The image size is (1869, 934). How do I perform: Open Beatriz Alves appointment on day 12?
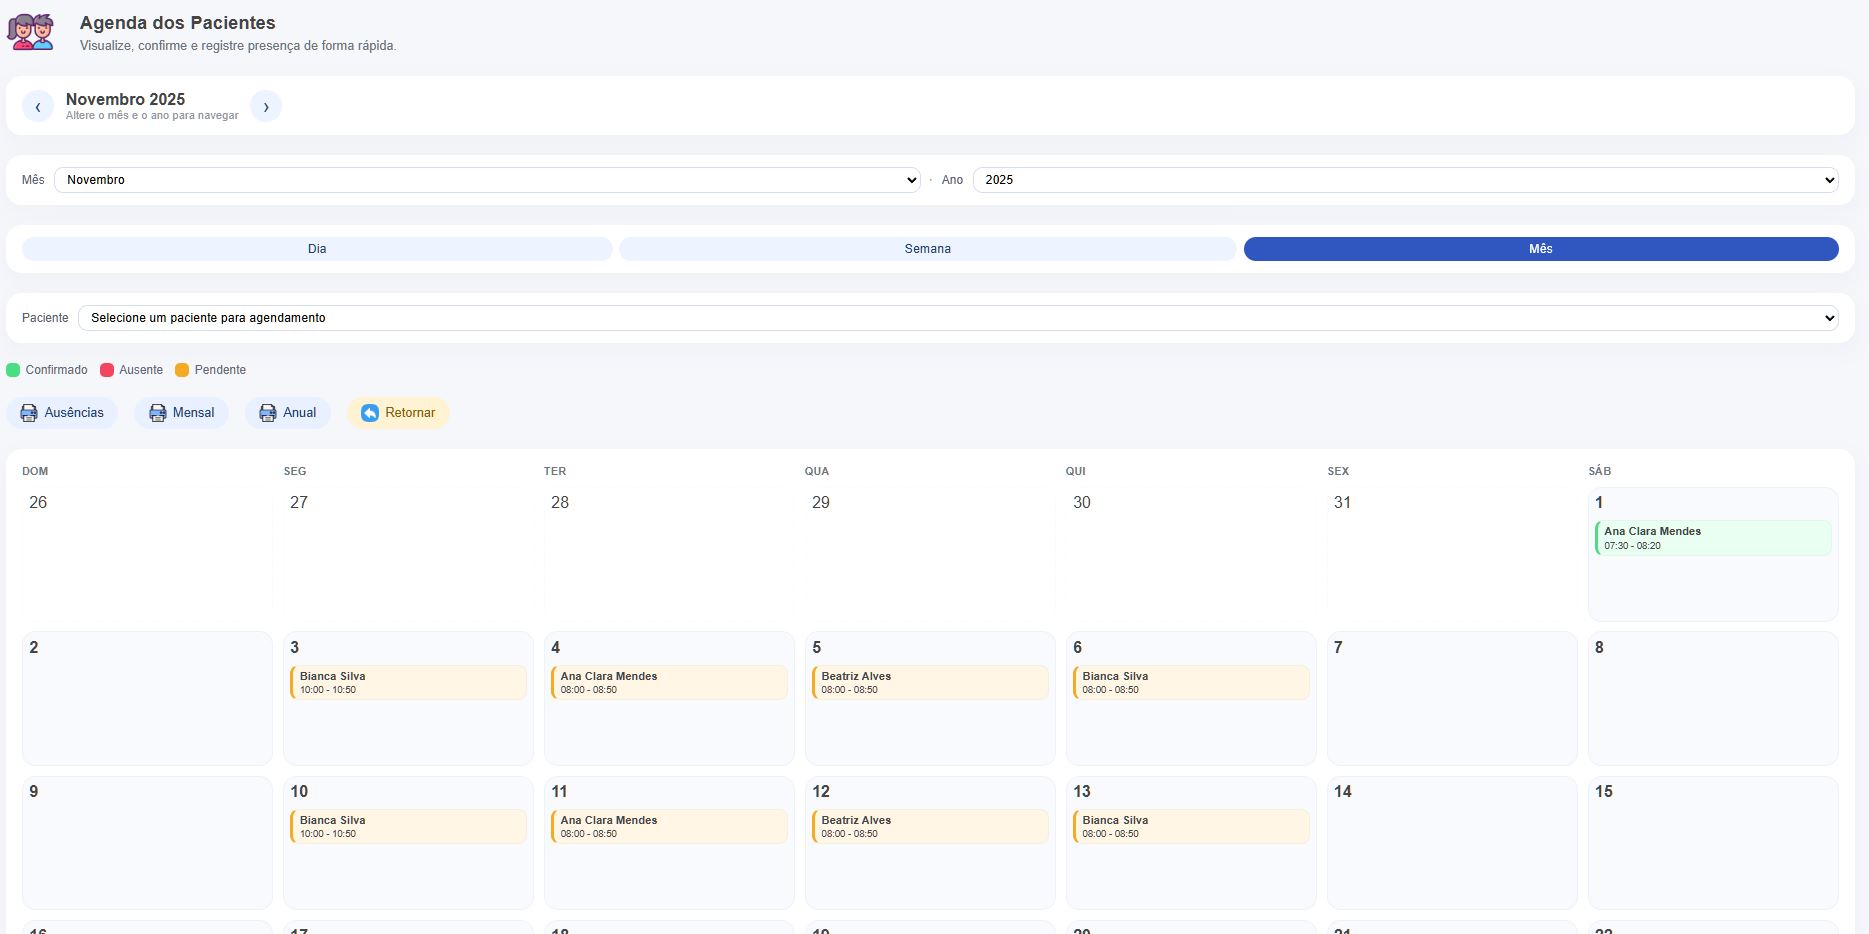929,826
